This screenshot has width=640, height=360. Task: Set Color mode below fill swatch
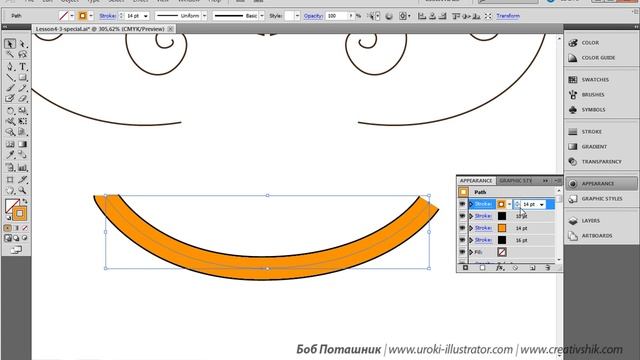click(x=8, y=228)
